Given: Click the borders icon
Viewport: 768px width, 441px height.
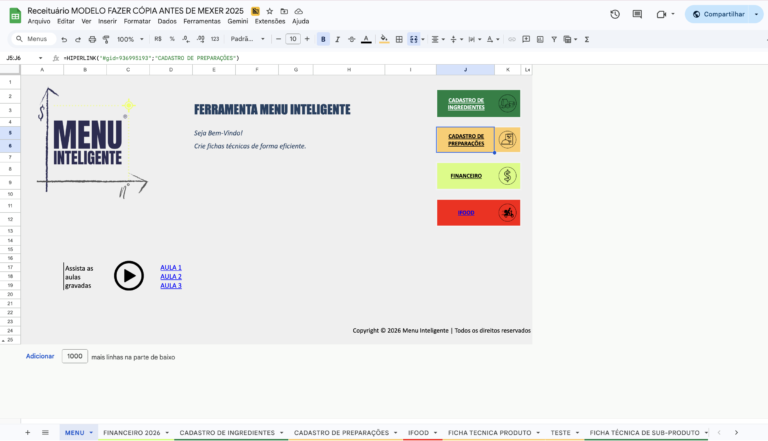Looking at the screenshot, I should [x=399, y=39].
